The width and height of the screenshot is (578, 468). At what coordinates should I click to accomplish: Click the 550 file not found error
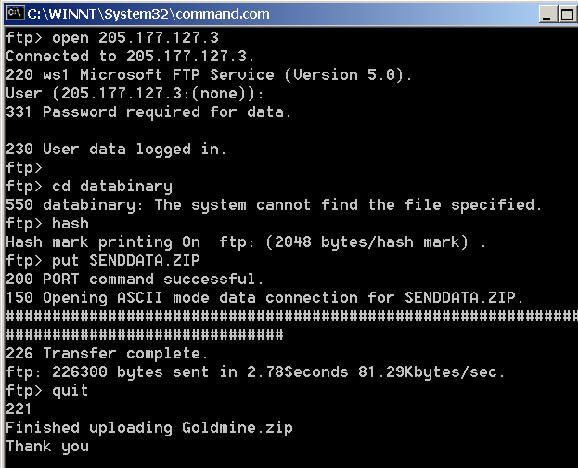coord(274,205)
